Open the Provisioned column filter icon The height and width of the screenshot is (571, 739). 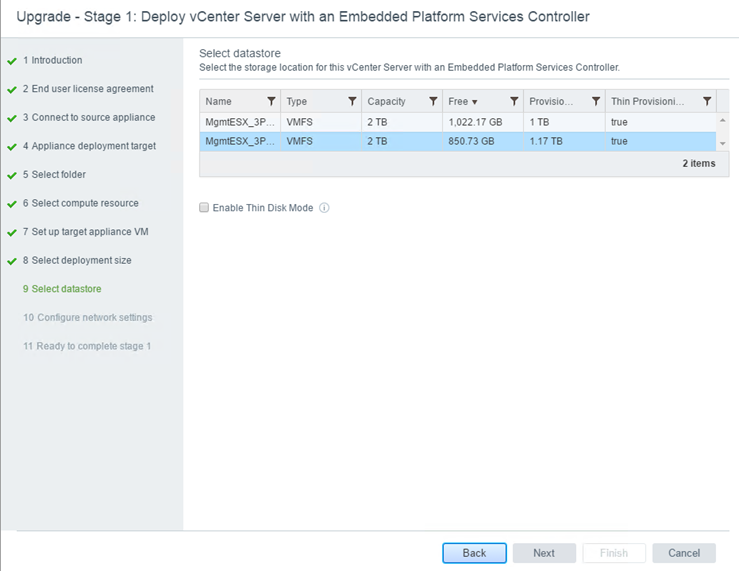[x=596, y=101]
